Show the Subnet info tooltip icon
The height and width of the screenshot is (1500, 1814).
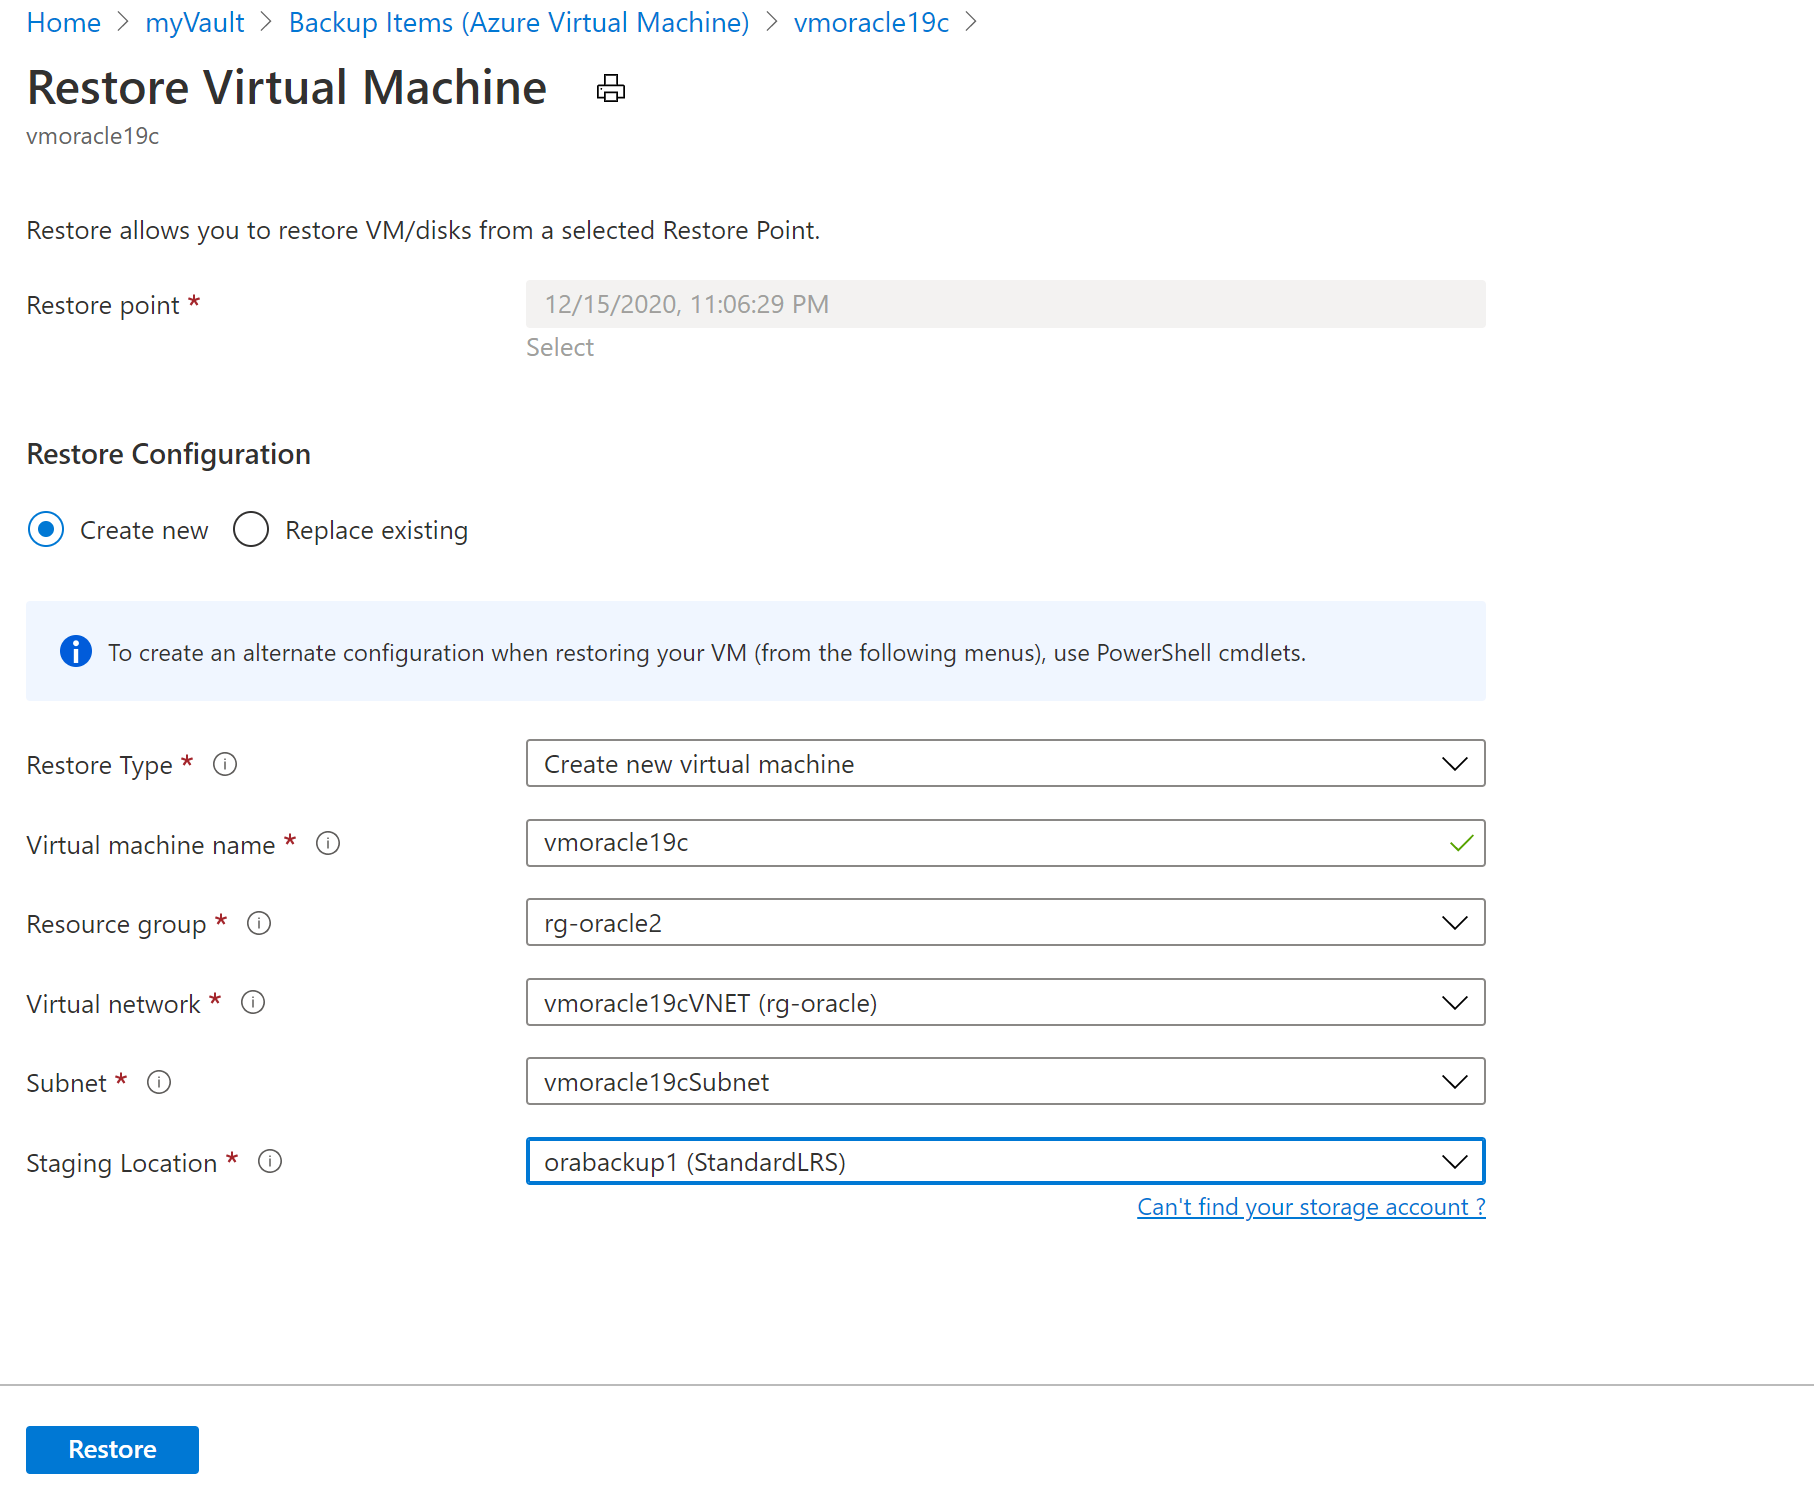[159, 1082]
